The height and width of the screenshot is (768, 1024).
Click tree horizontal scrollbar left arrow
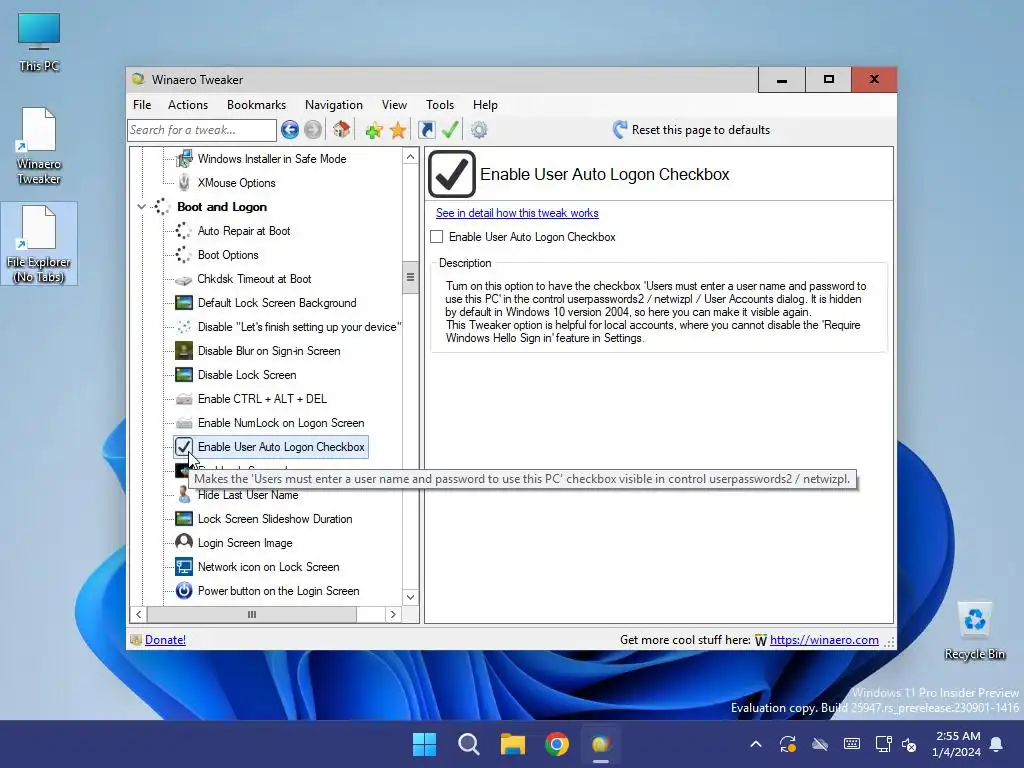[x=138, y=615]
